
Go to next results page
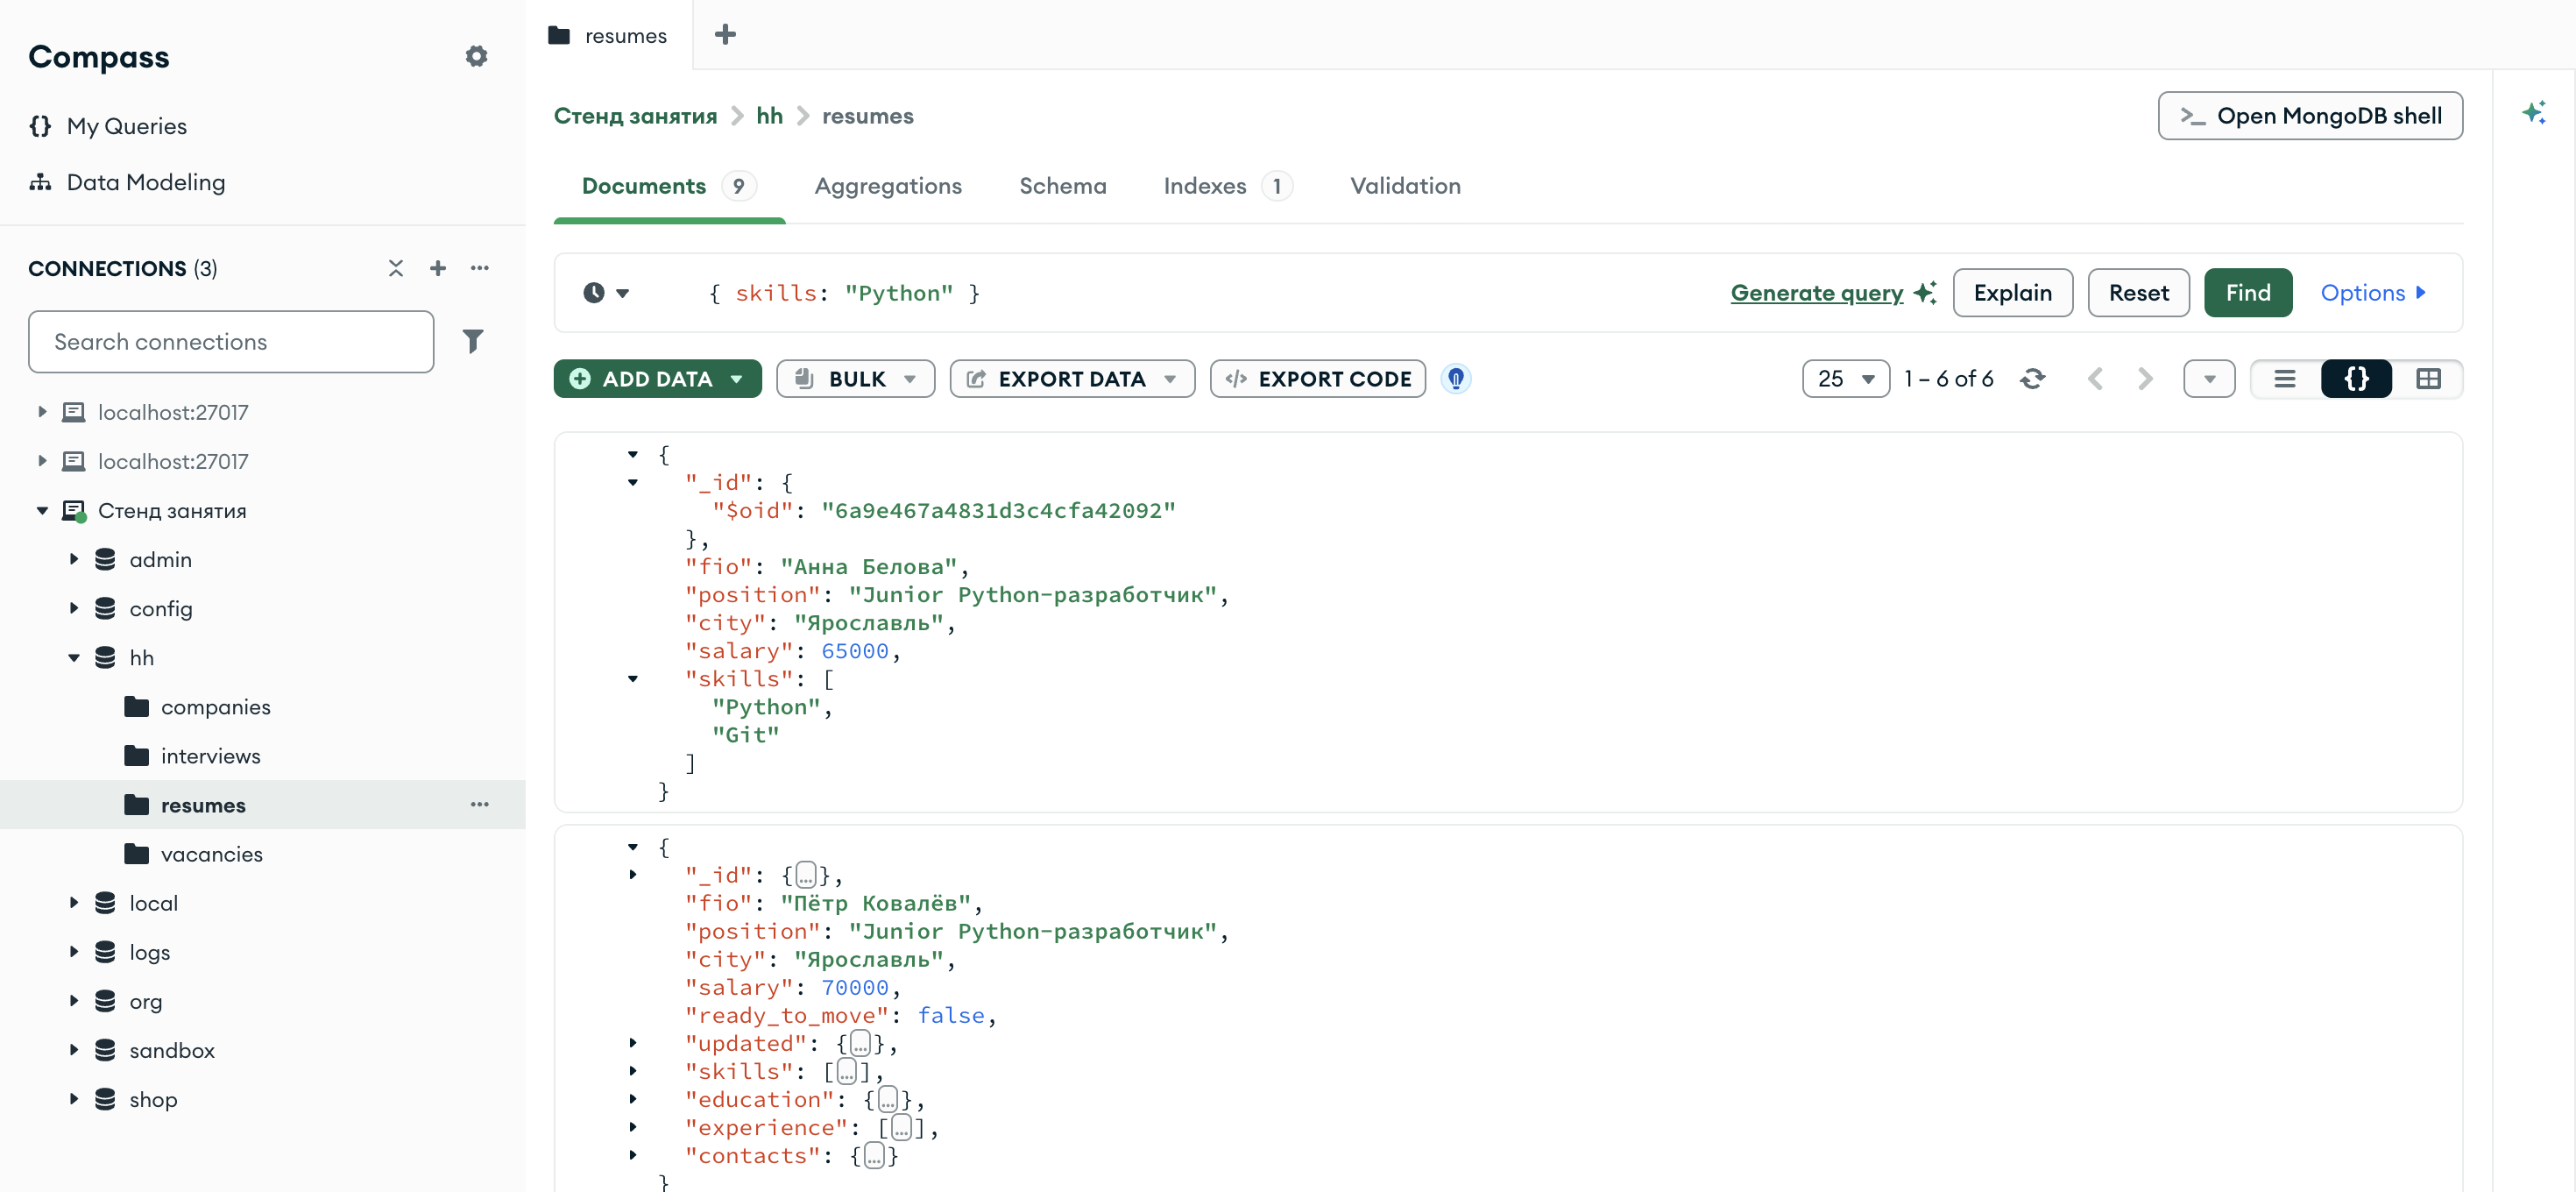pos(2144,379)
